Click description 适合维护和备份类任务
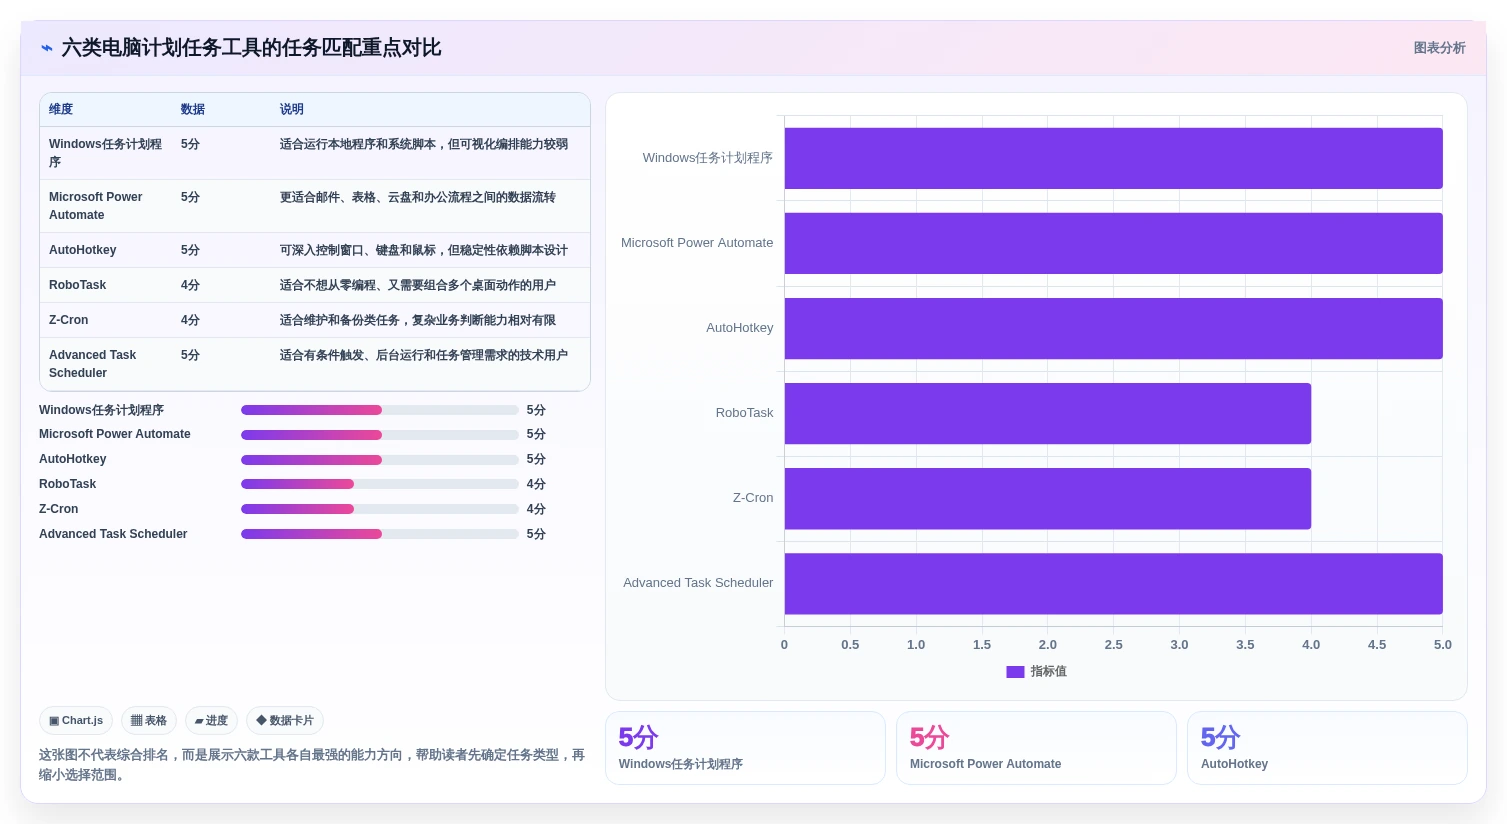The height and width of the screenshot is (824, 1507). (418, 320)
